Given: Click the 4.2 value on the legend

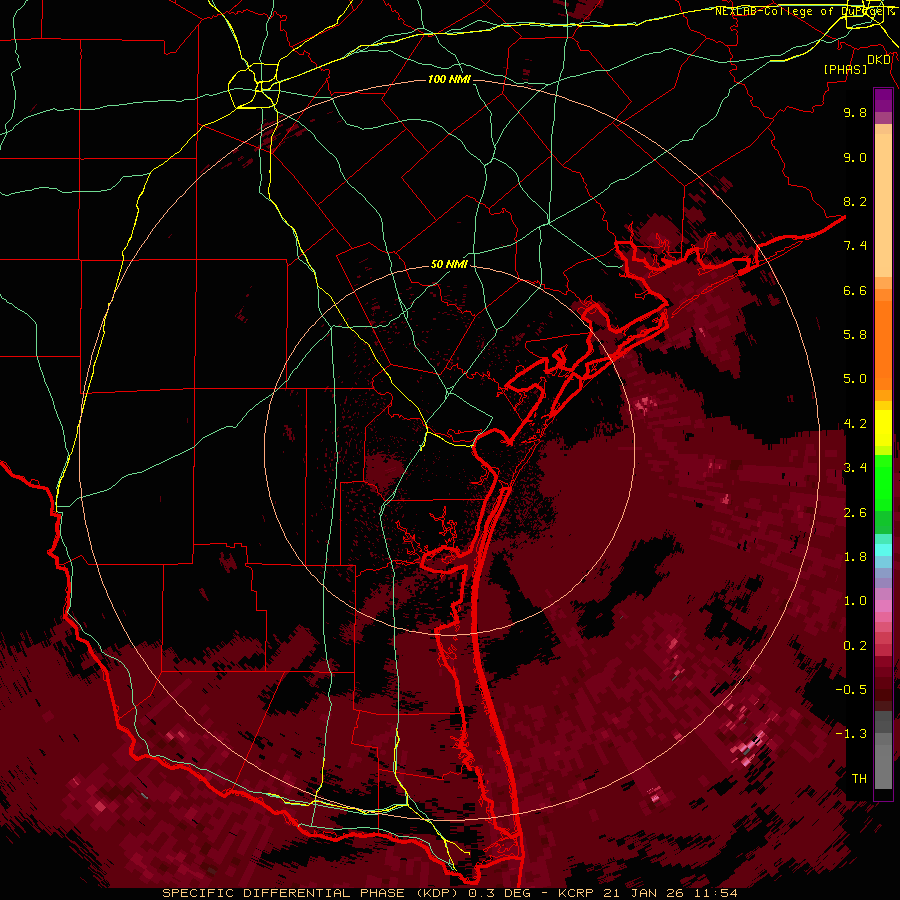Looking at the screenshot, I should [x=855, y=424].
